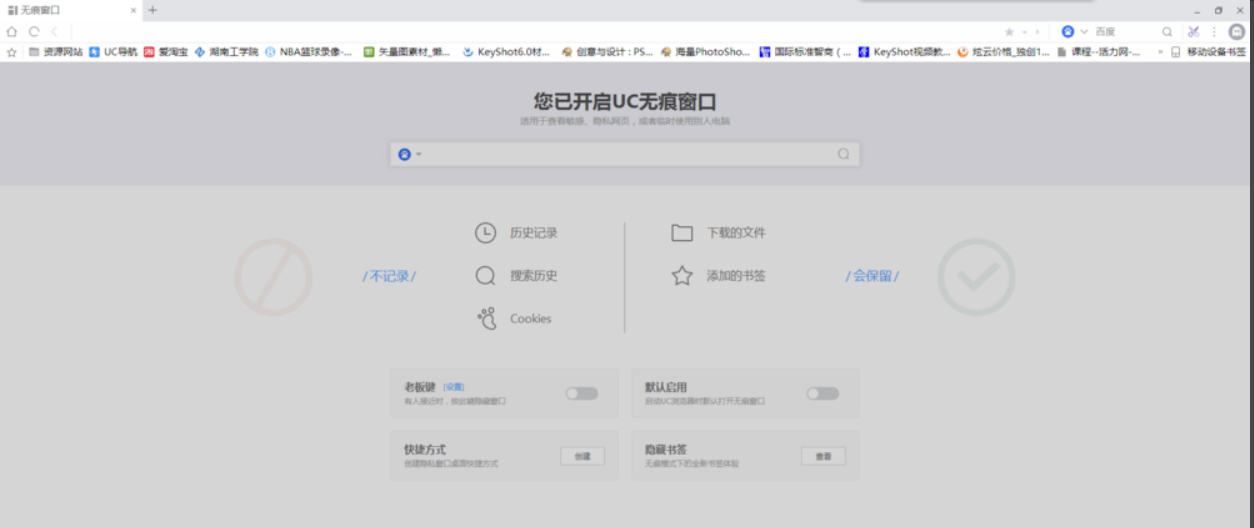Open Baidu search engine dropdown in toolbar

[1084, 32]
